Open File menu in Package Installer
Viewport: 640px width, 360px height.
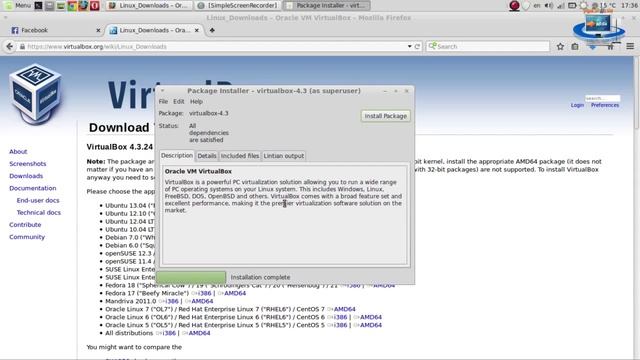163,101
